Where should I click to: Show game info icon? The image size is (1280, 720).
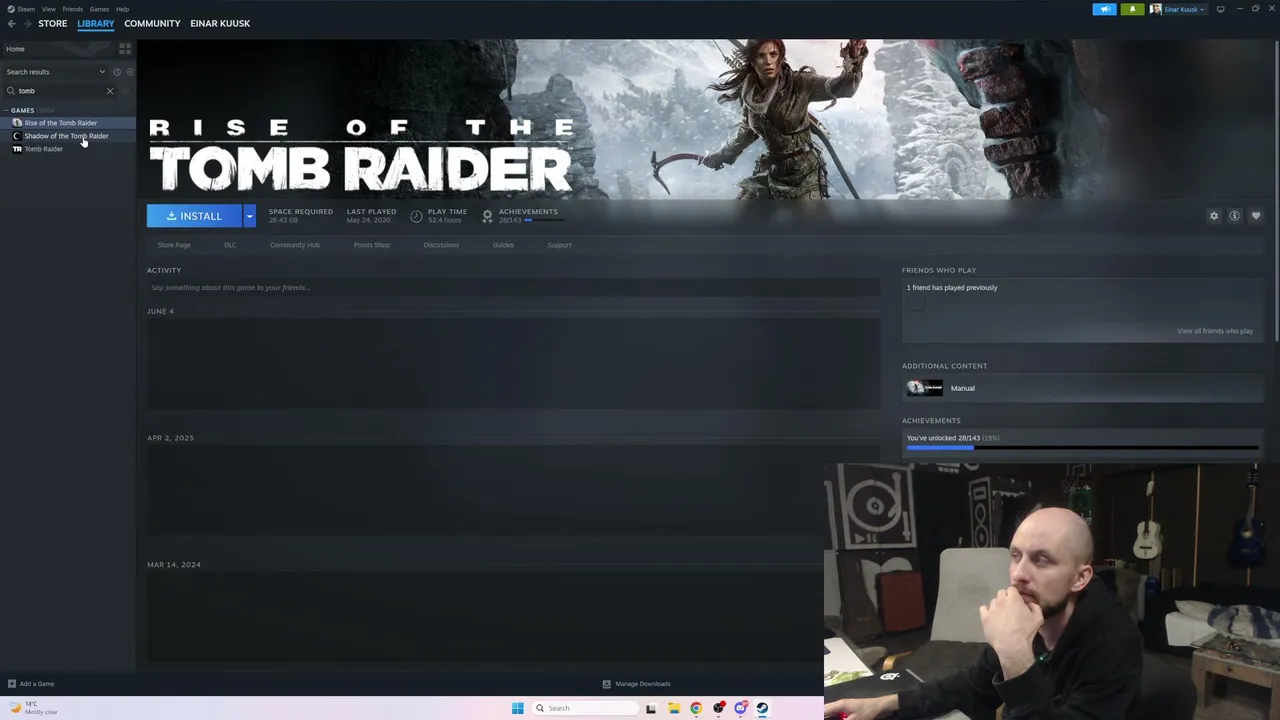tap(1235, 216)
